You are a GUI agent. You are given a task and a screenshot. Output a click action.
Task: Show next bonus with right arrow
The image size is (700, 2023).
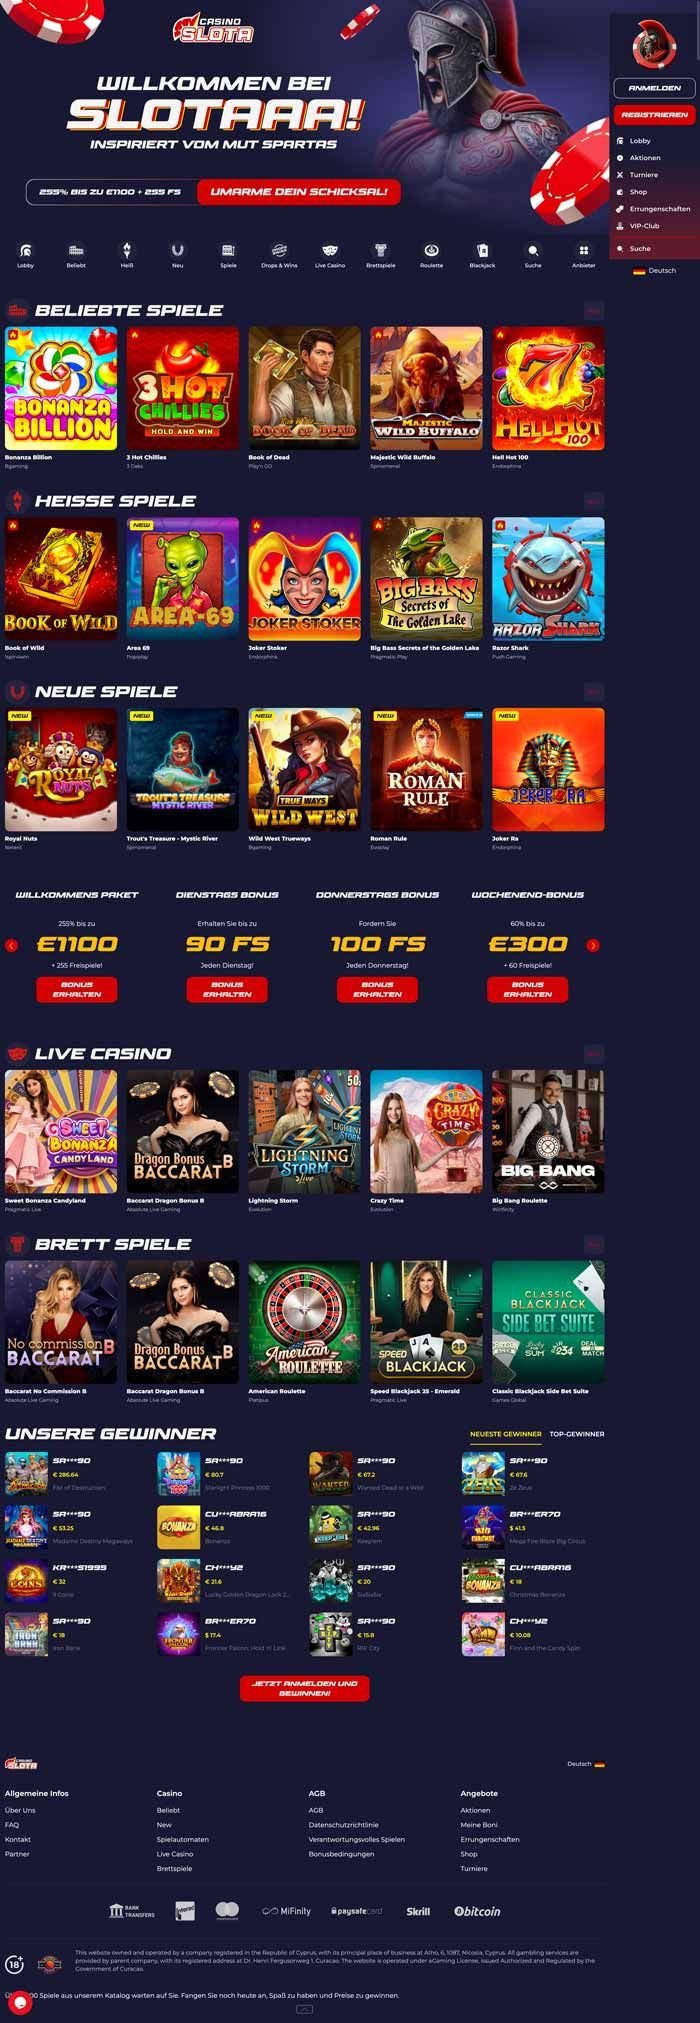(x=593, y=945)
